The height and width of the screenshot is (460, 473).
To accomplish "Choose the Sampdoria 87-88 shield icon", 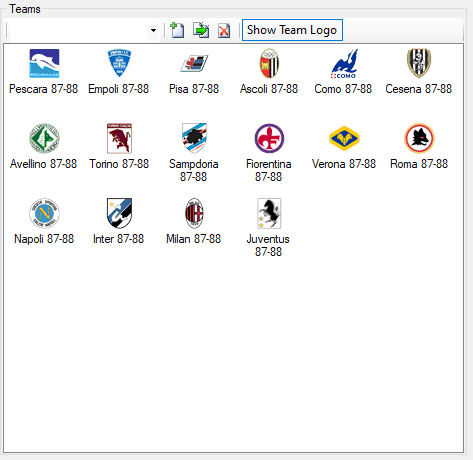I will pyautogui.click(x=194, y=138).
